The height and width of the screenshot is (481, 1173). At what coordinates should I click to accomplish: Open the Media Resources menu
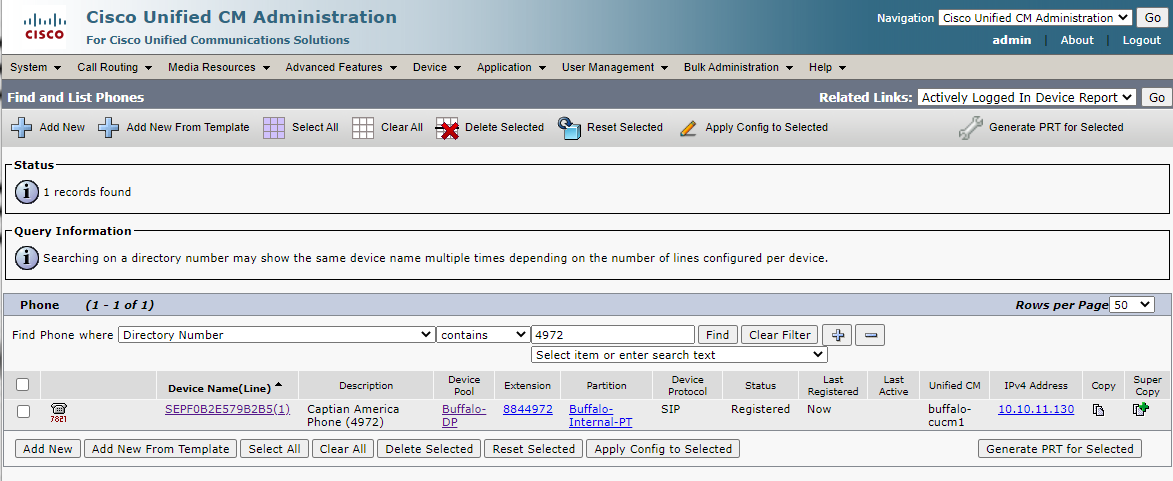pyautogui.click(x=218, y=67)
